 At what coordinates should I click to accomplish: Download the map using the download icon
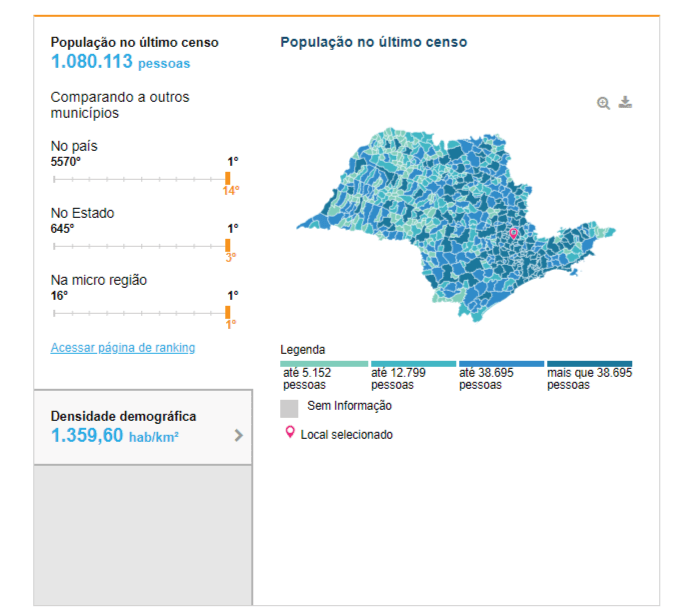[625, 102]
